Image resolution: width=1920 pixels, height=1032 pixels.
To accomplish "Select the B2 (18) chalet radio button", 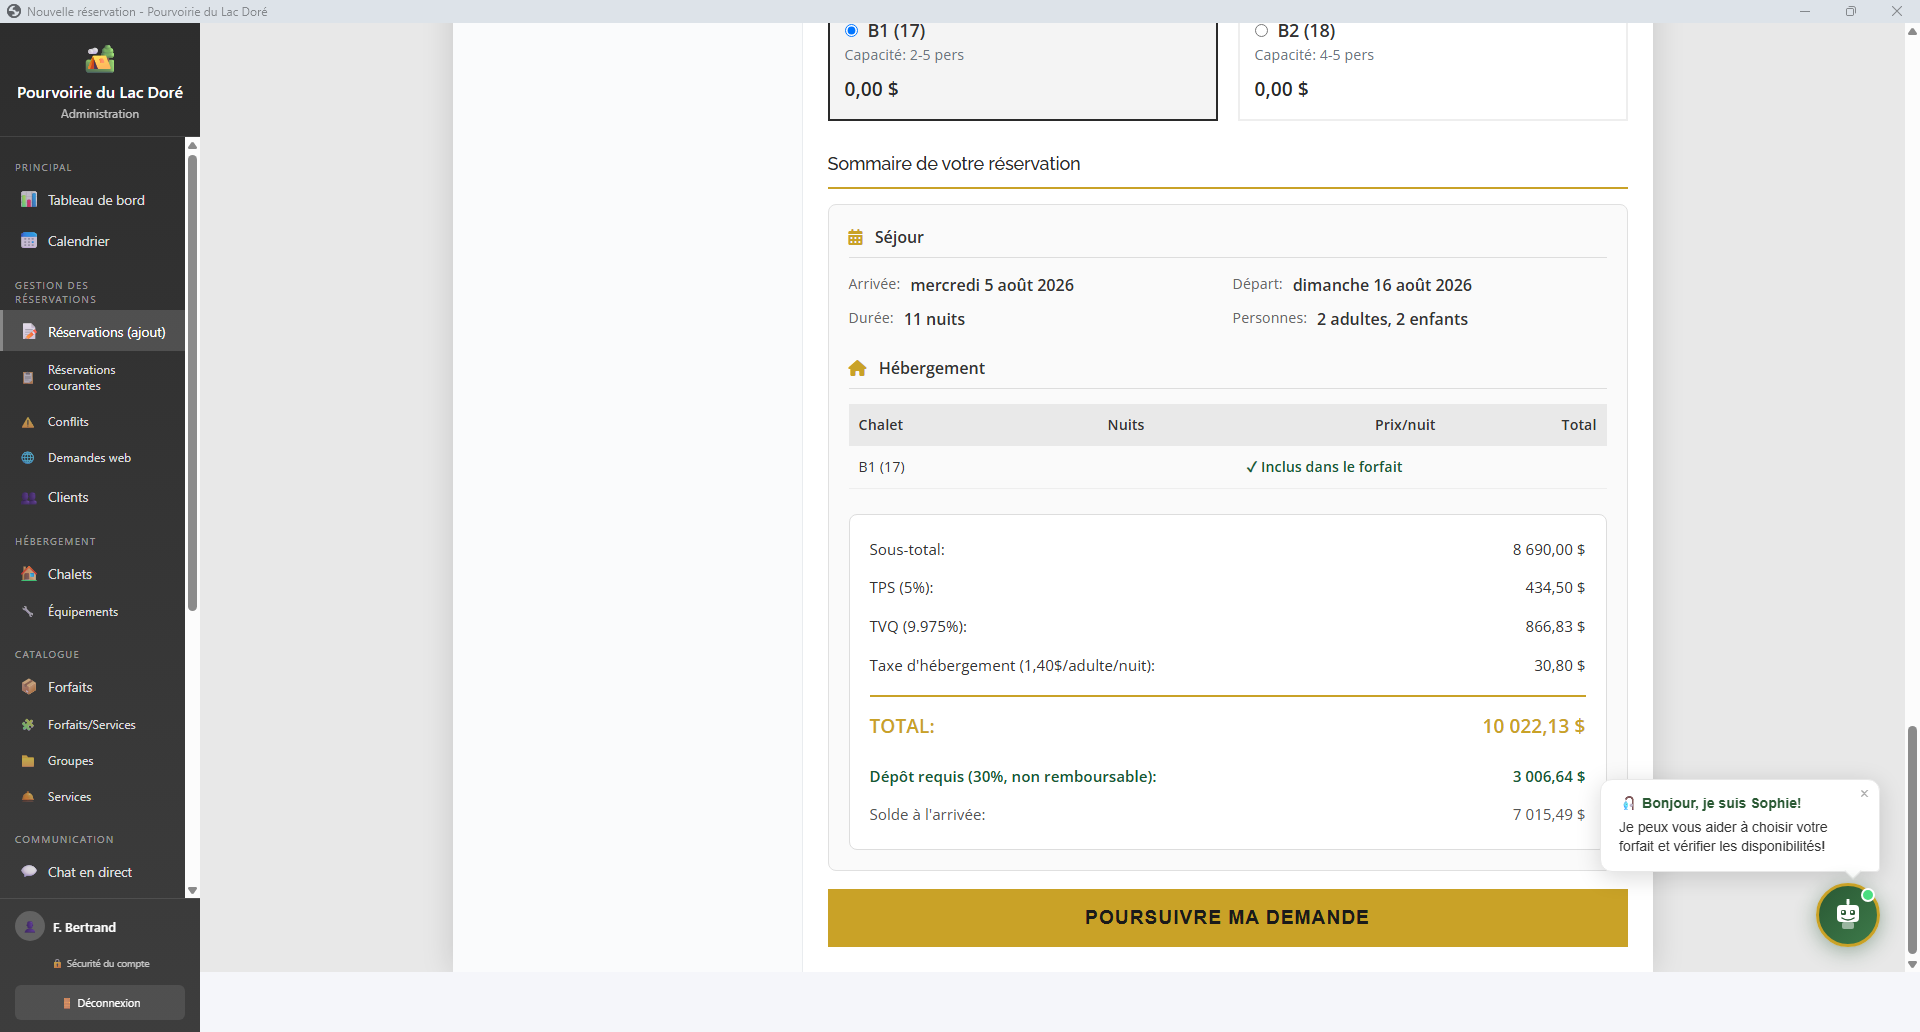I will tap(1261, 31).
